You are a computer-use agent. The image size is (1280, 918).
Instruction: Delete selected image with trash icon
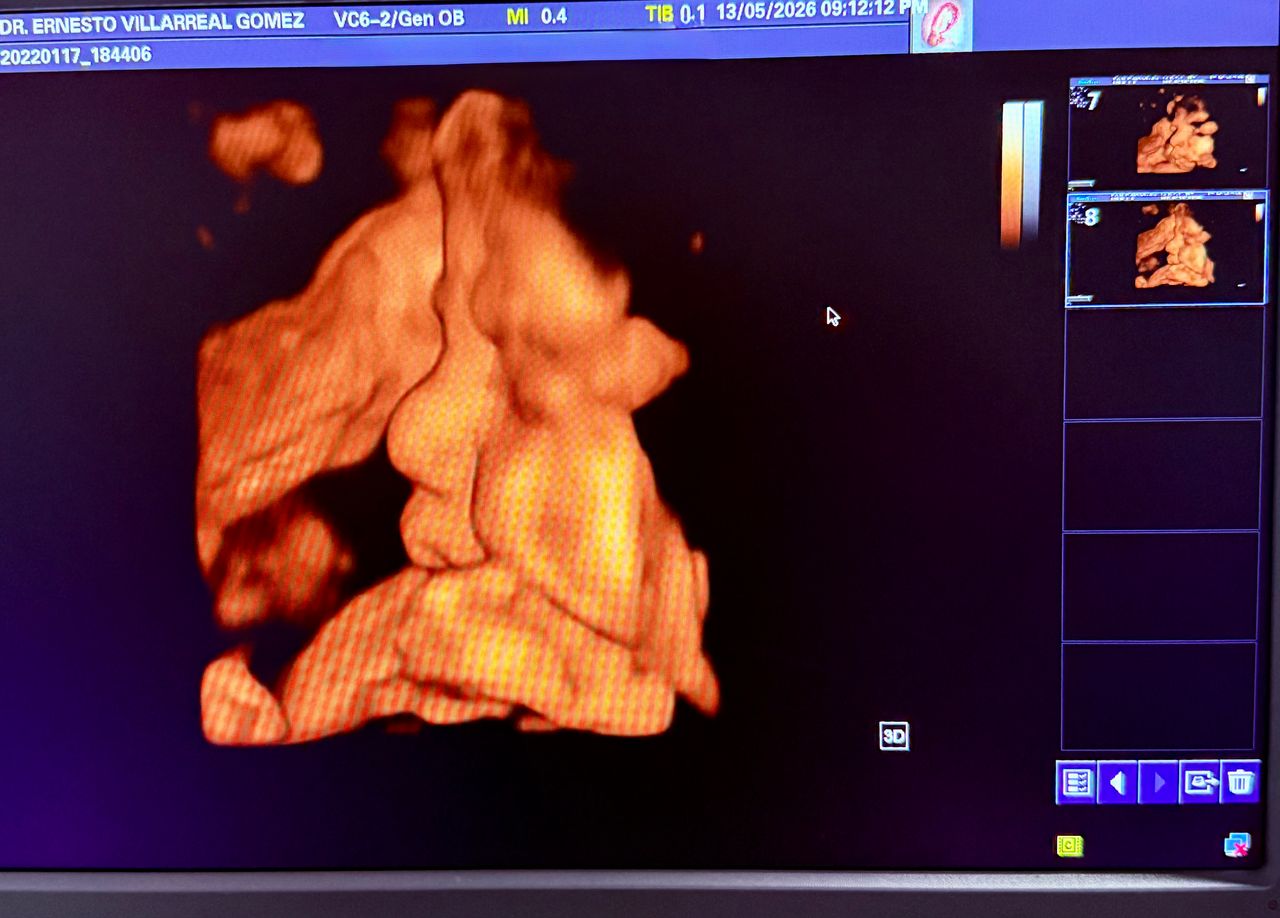point(1240,782)
